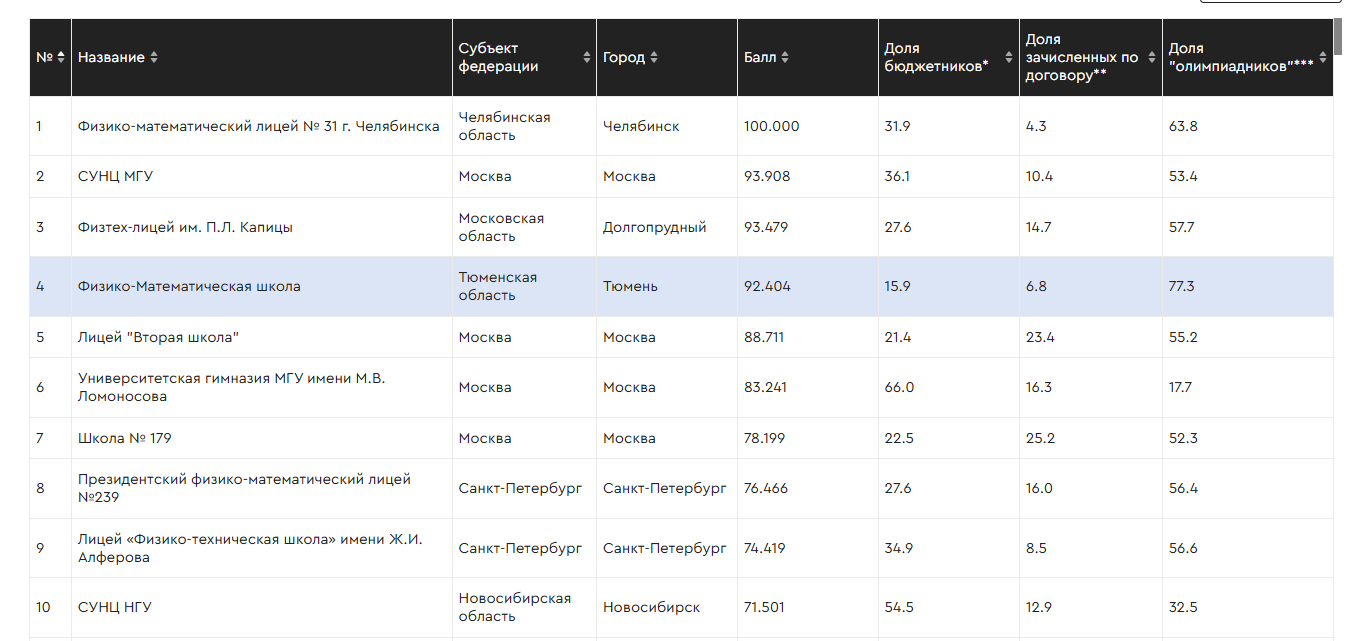Select the СУНЦ НГУ school name
This screenshot has width=1348, height=641.
[x=115, y=607]
